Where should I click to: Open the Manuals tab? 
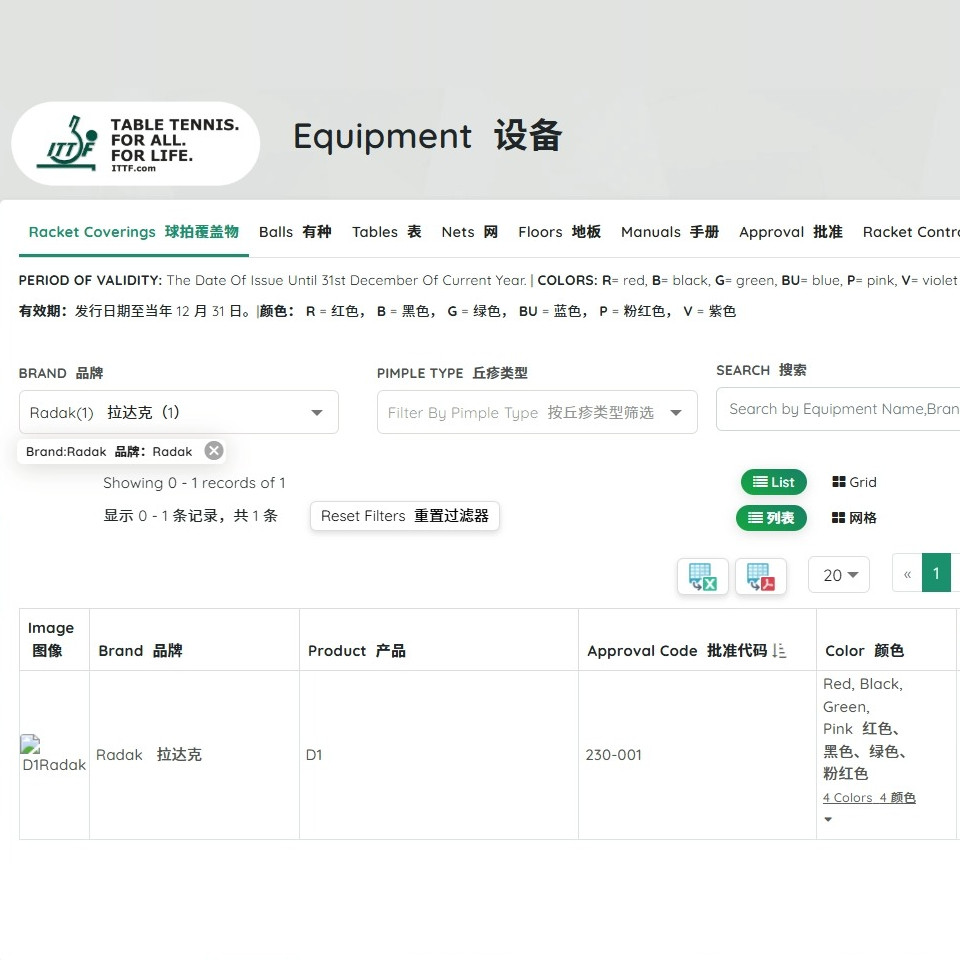670,232
